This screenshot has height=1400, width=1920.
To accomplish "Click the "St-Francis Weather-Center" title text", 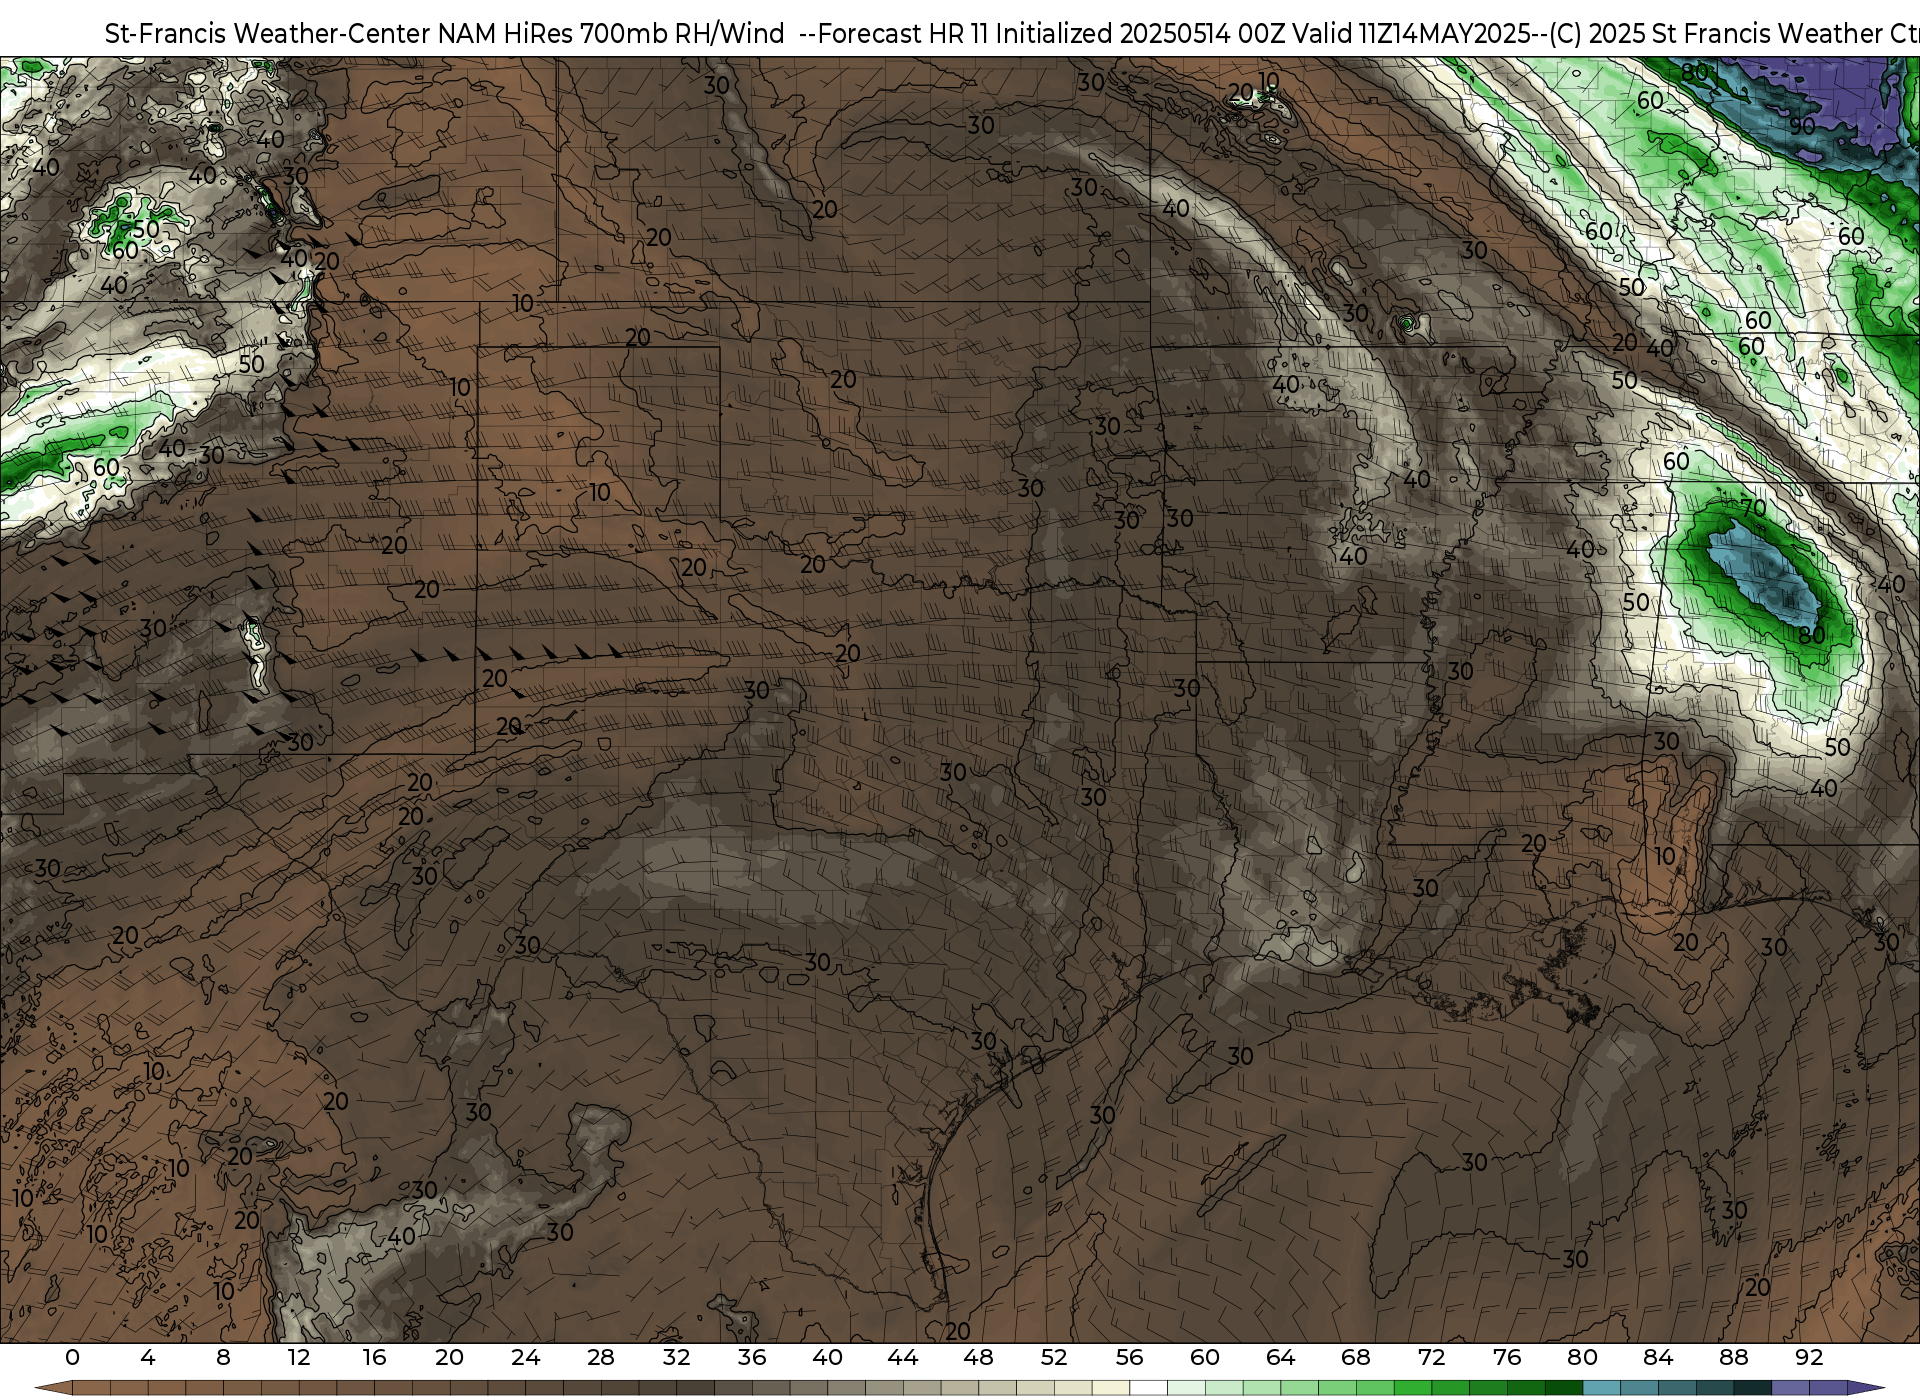I will coord(267,34).
